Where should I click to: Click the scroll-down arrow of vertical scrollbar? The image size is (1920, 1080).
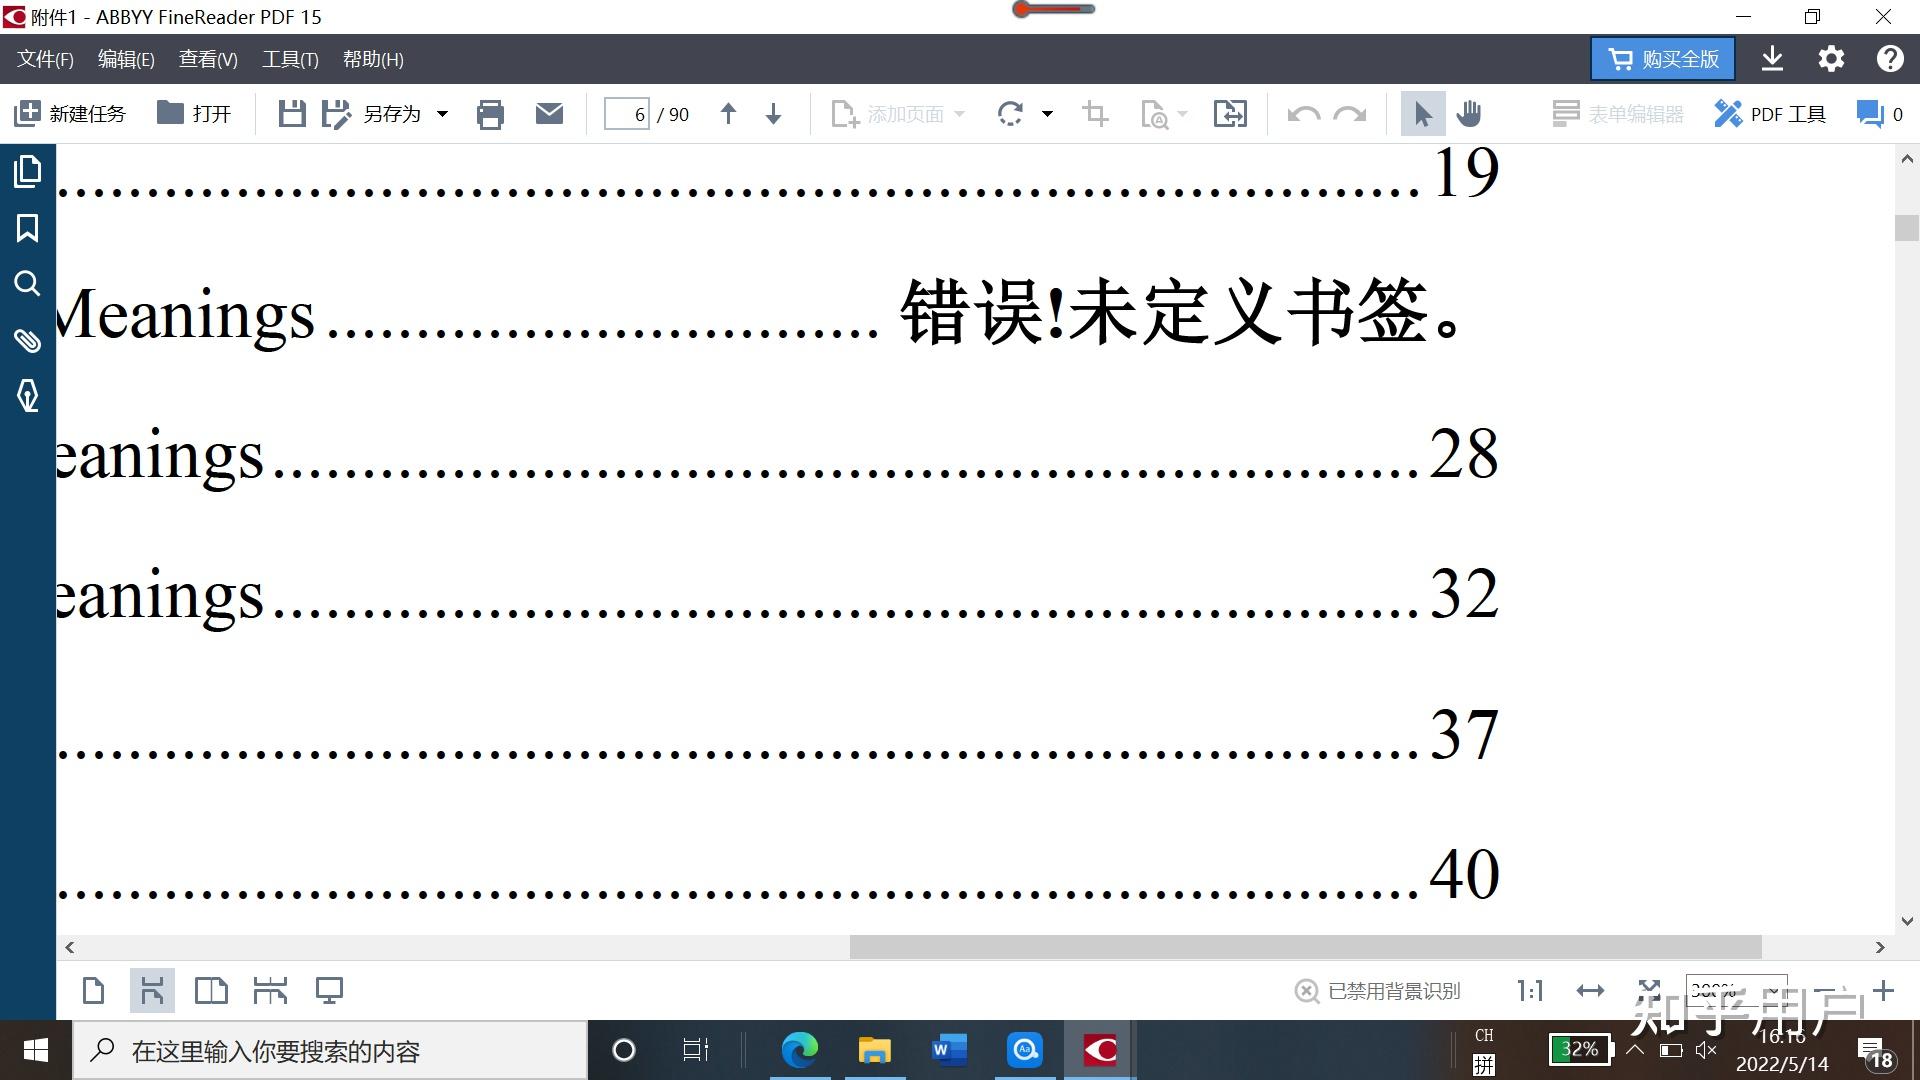coord(1907,921)
